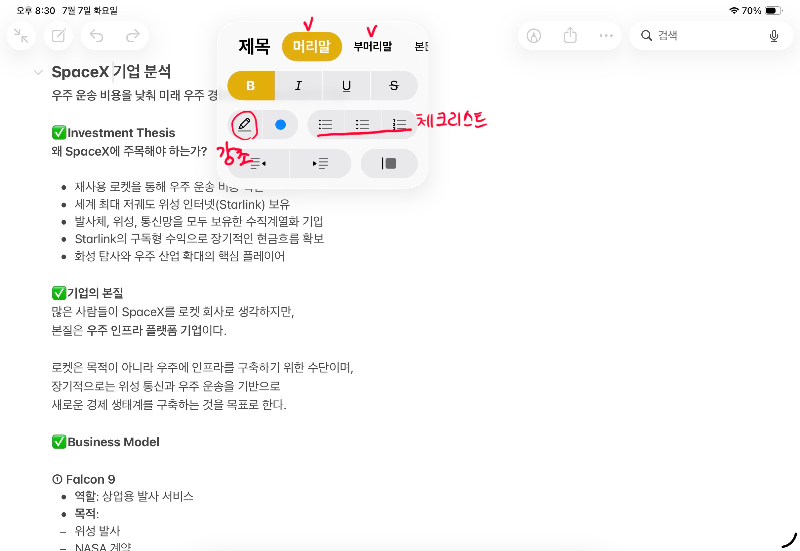Click the bullet Starlink의 구독형 수익으로 장기적인 현금흐름 확보

click(x=199, y=239)
